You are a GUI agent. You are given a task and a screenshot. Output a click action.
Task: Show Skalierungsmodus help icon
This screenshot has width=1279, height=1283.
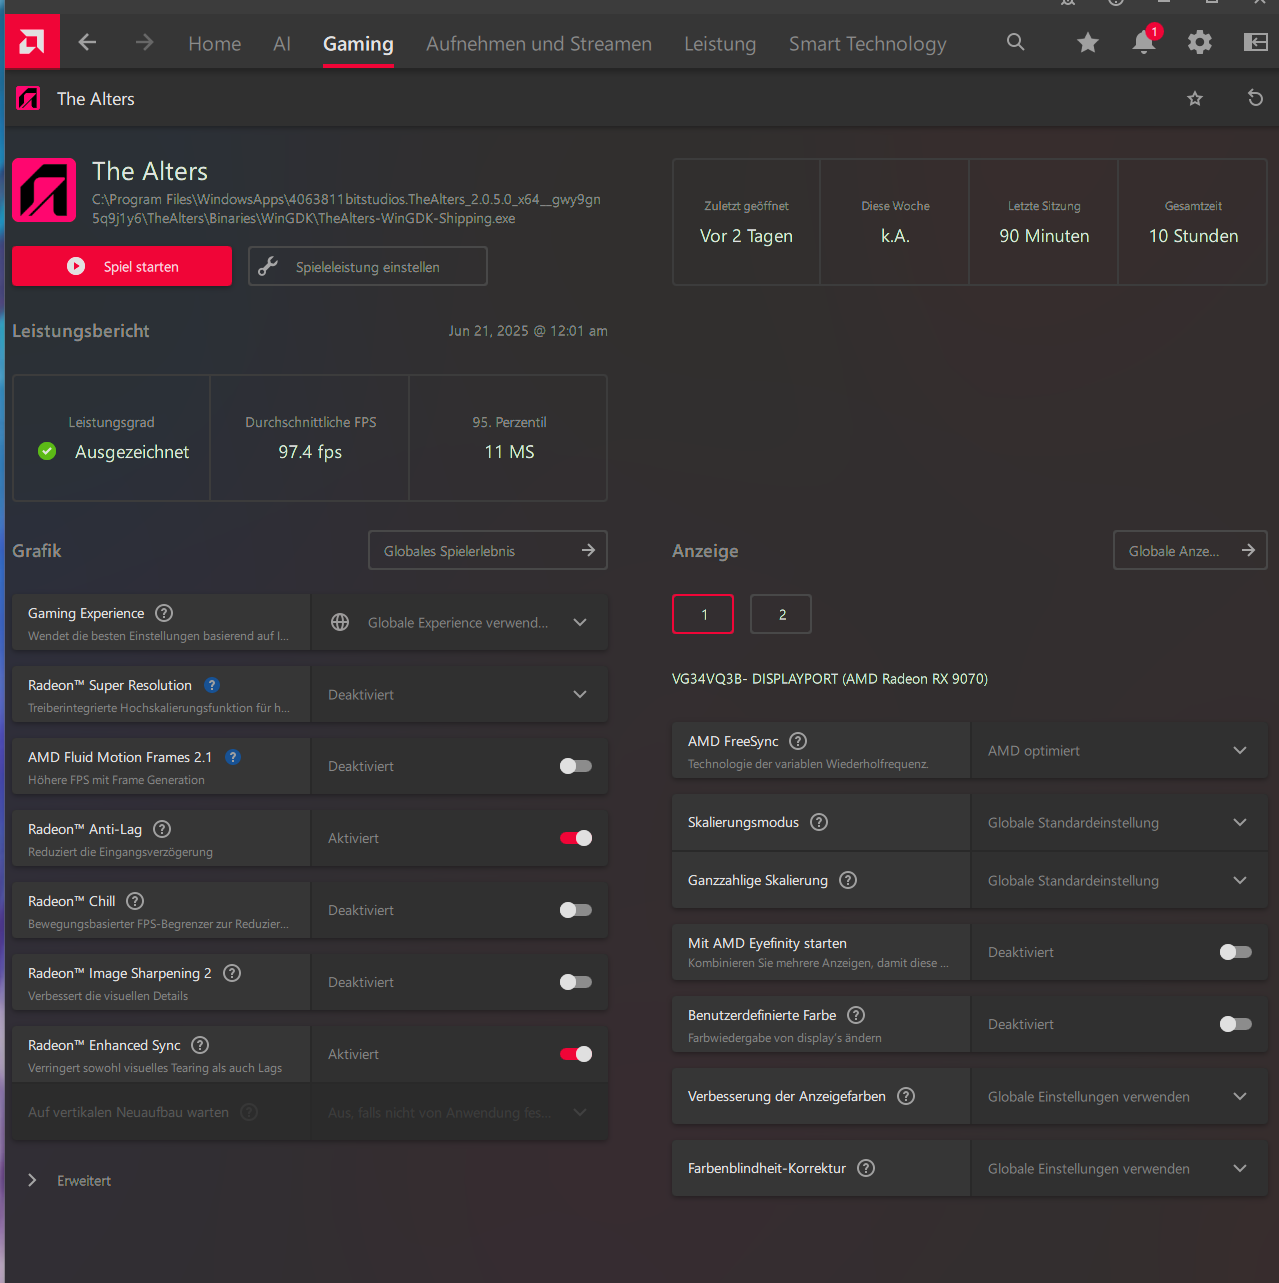pyautogui.click(x=819, y=822)
